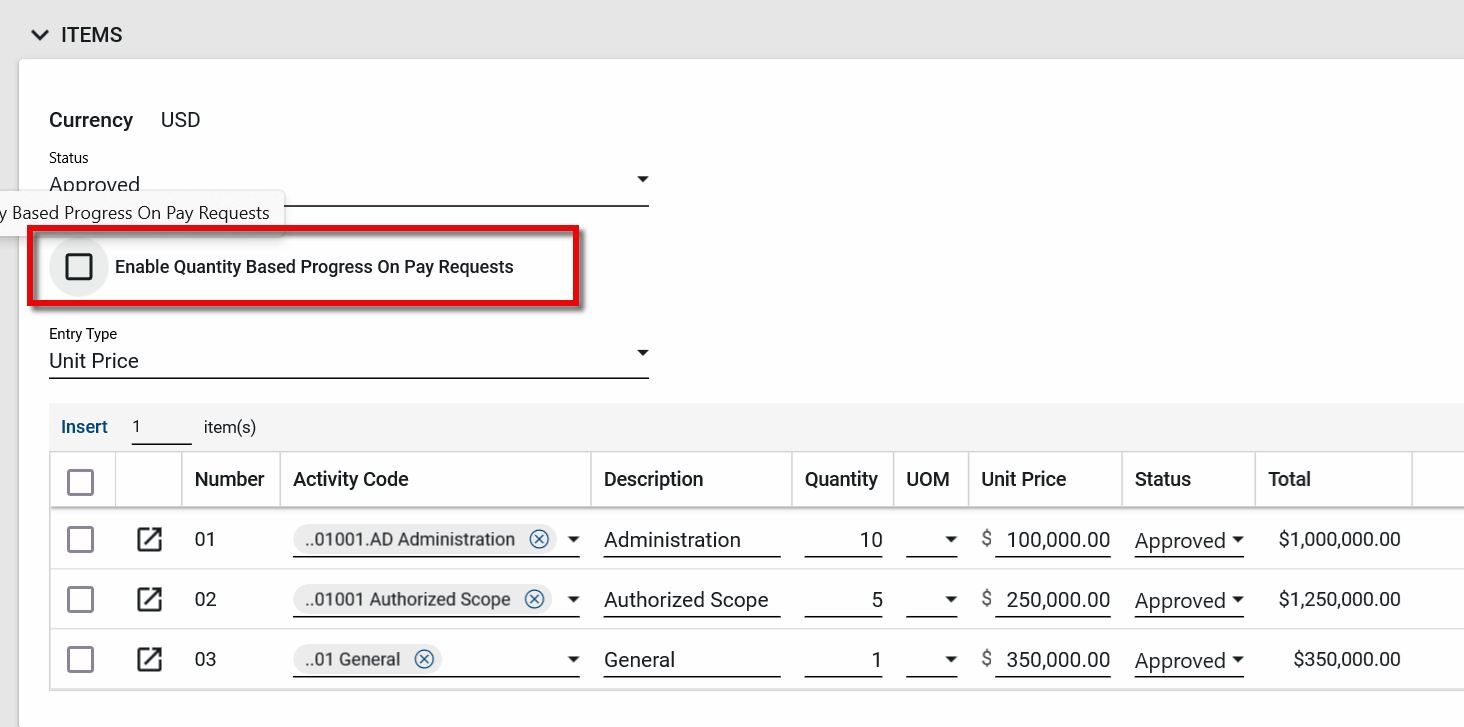Check the select-all checkbox in table header
1464x727 pixels.
point(80,482)
